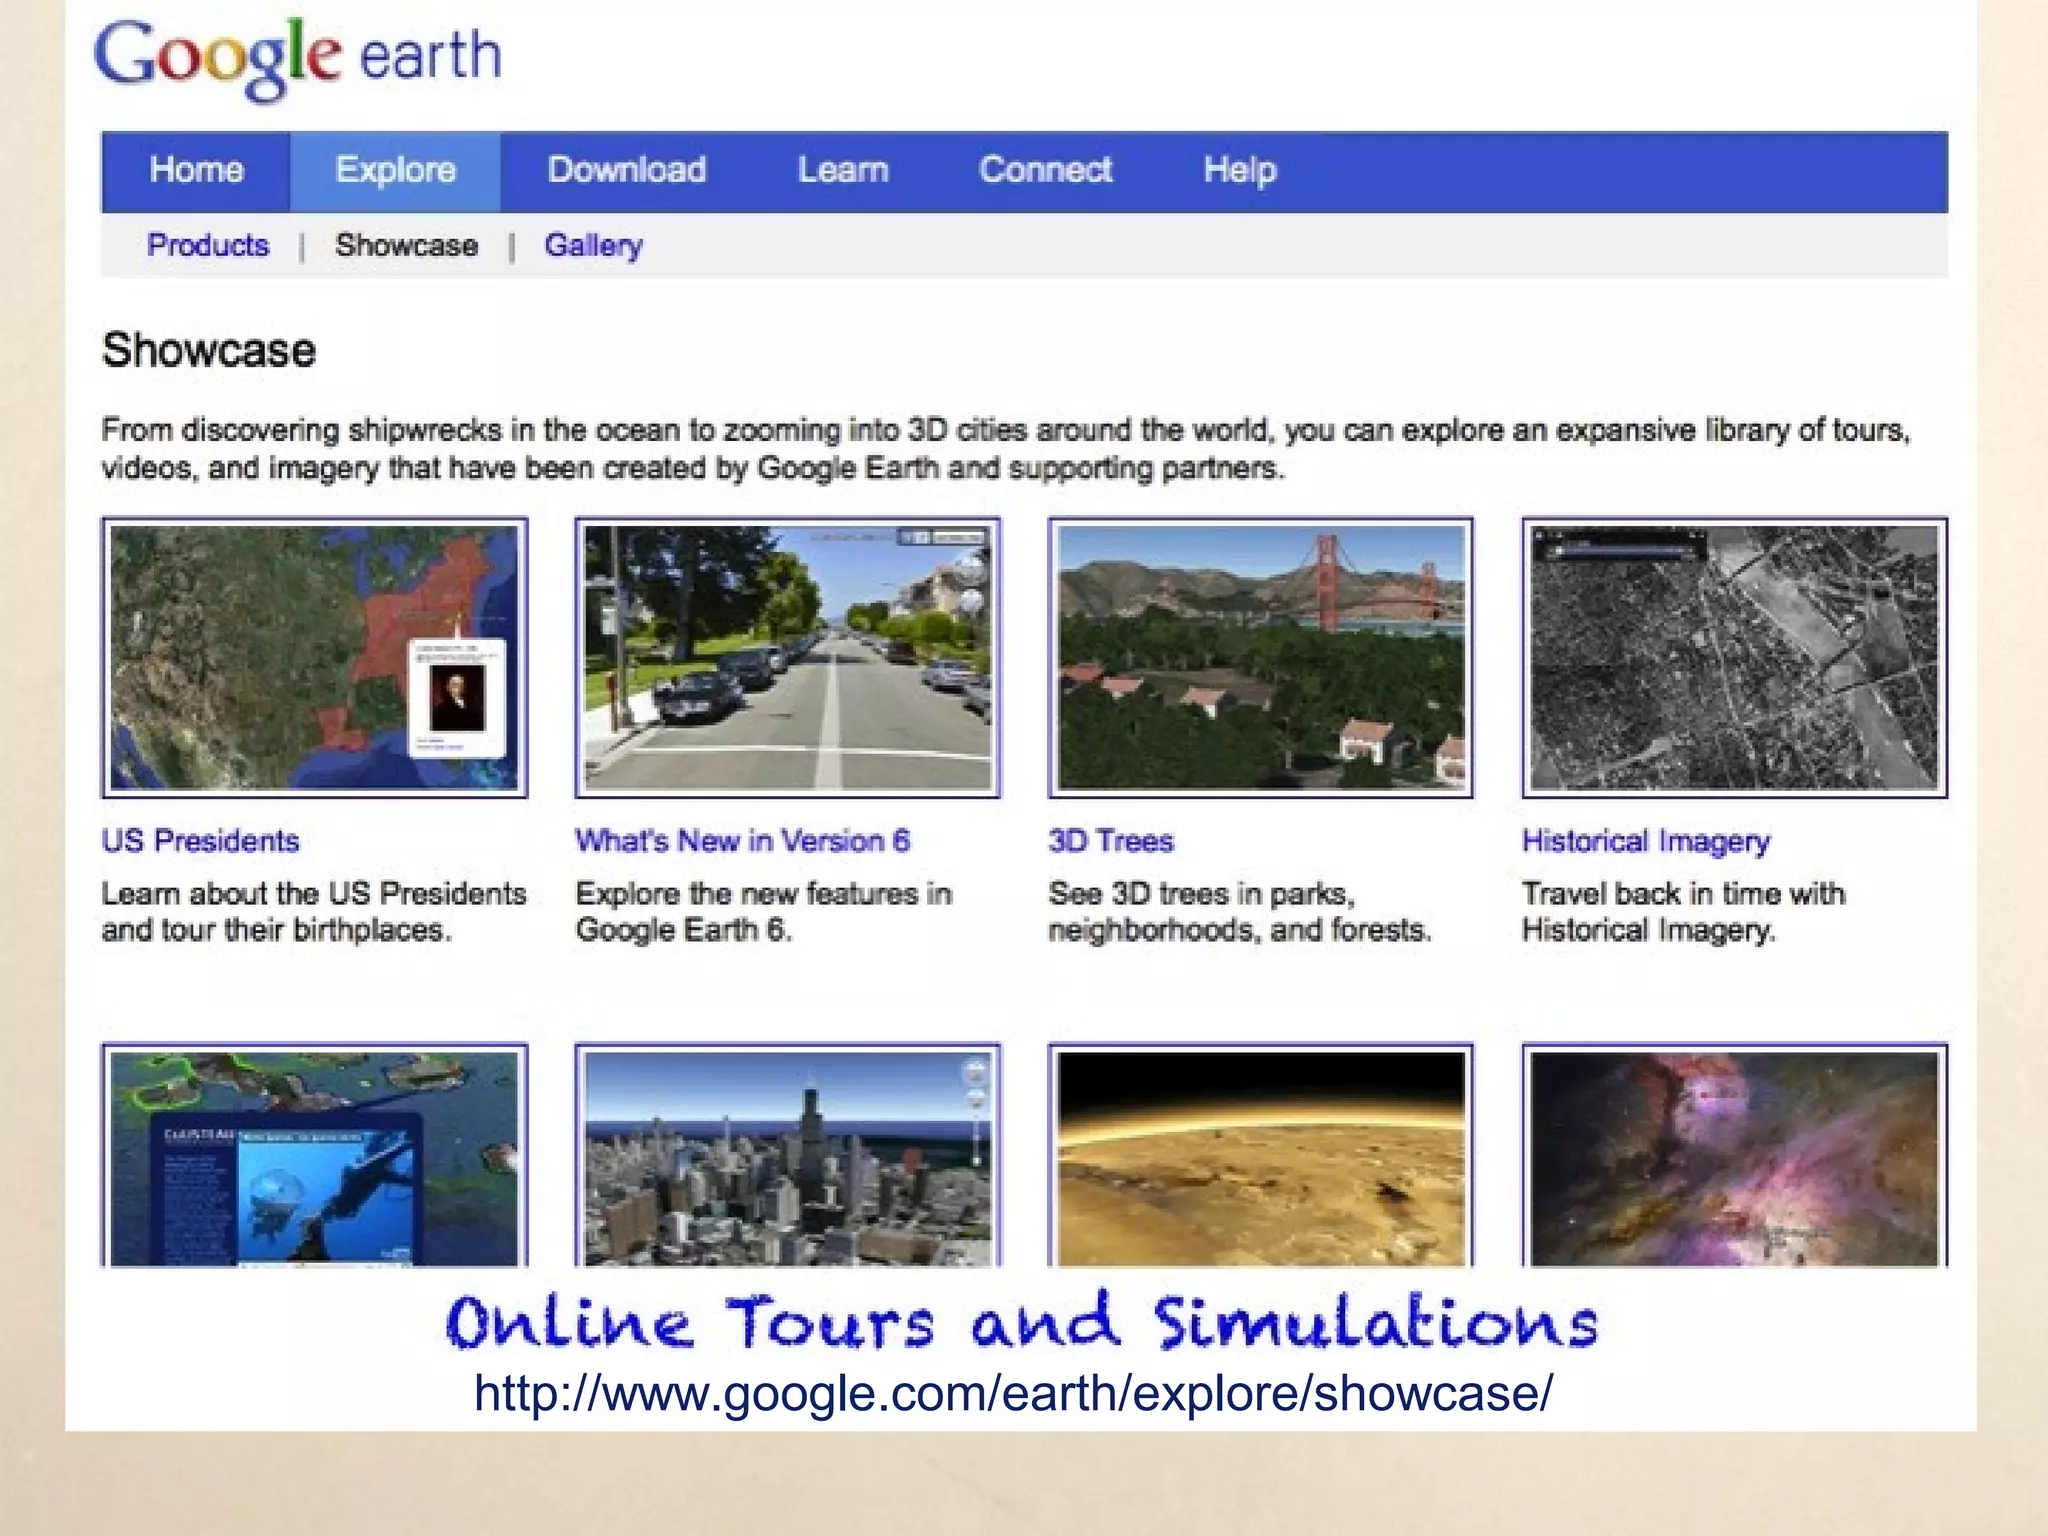
Task: Click the 'From discovering shipwrecks' intro paragraph
Action: 1006,449
